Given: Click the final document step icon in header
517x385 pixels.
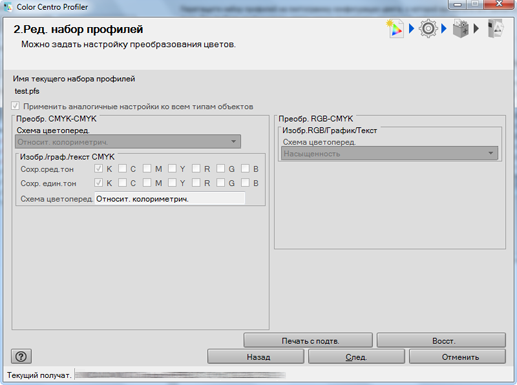Looking at the screenshot, I should 495,29.
